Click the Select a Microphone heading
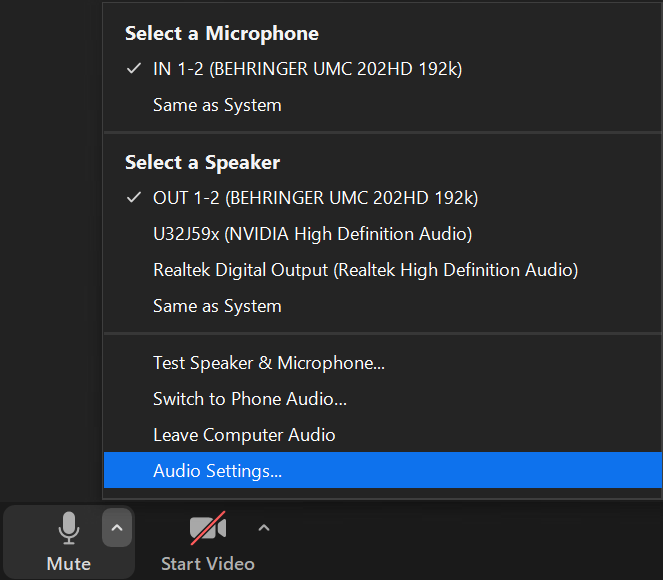This screenshot has height=580, width=663. coord(222,33)
